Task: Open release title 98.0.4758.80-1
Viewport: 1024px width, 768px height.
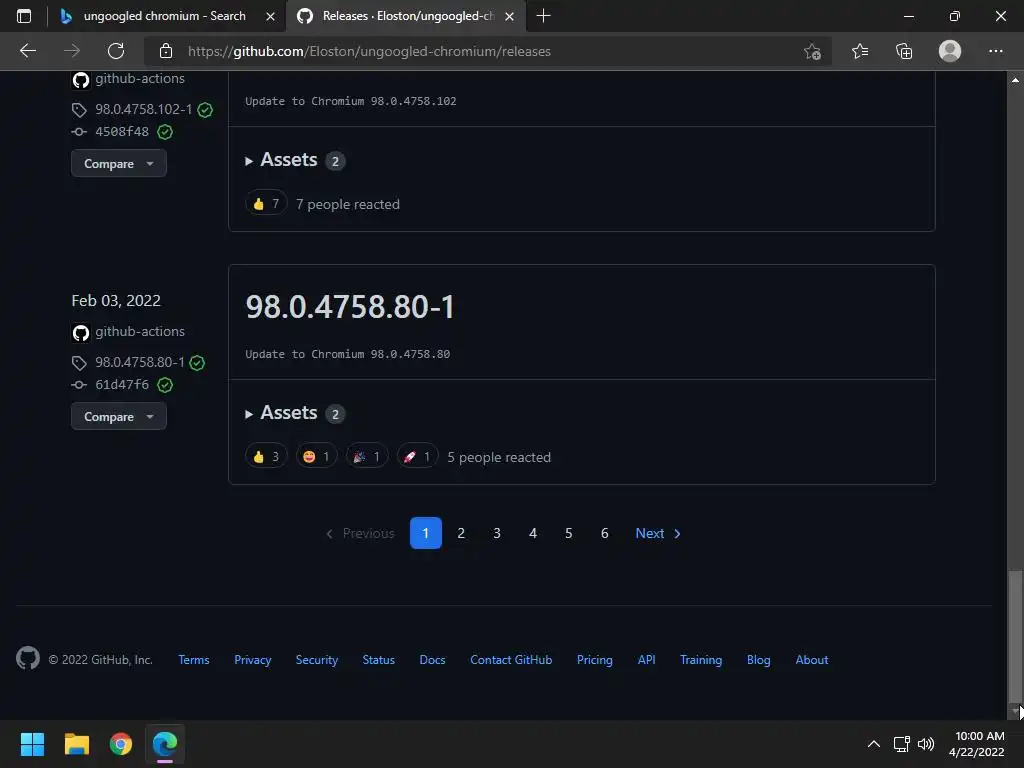Action: (x=350, y=306)
